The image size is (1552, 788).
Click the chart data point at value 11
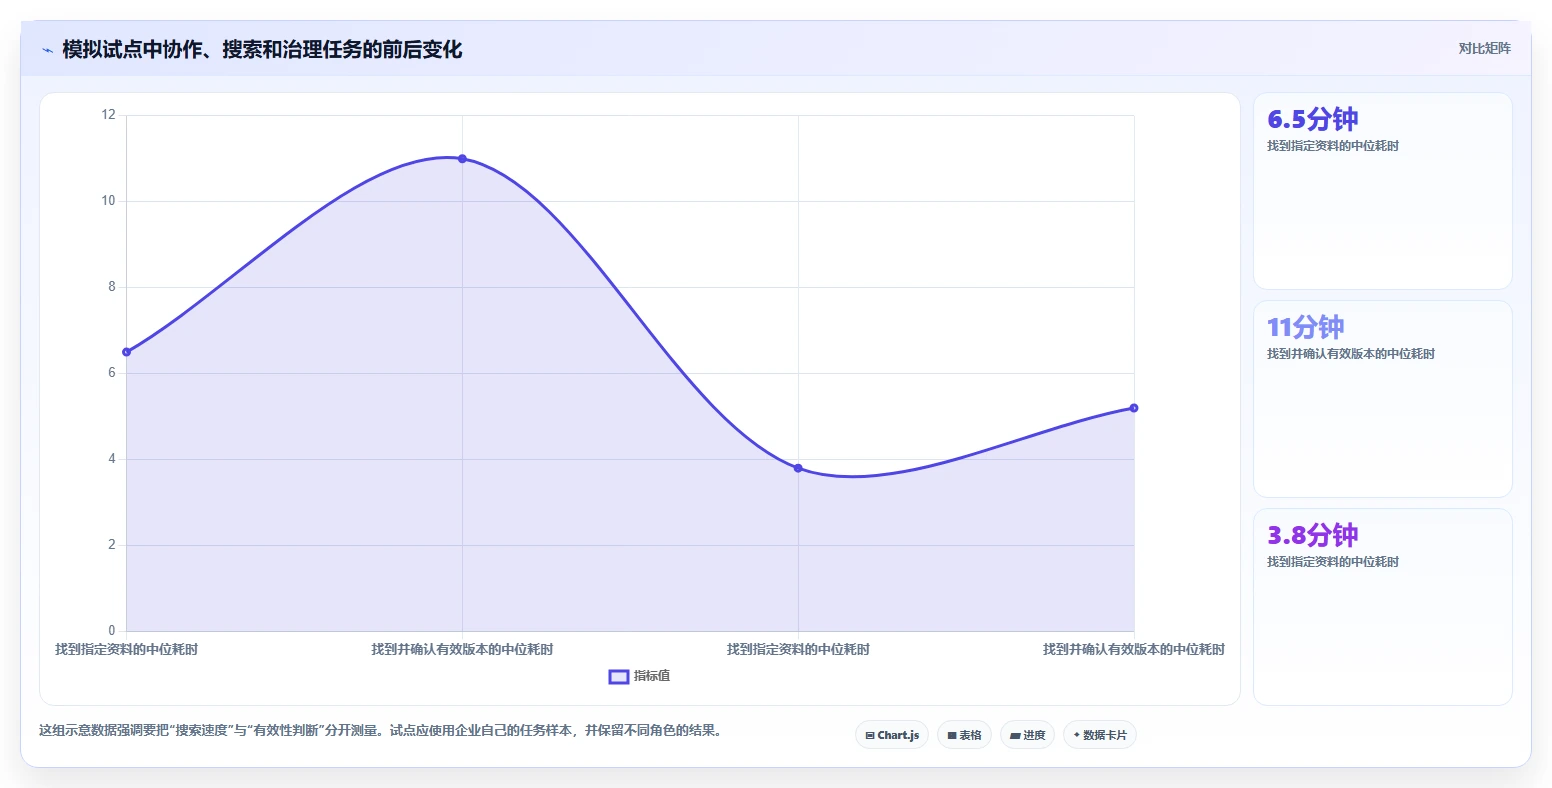click(x=462, y=158)
